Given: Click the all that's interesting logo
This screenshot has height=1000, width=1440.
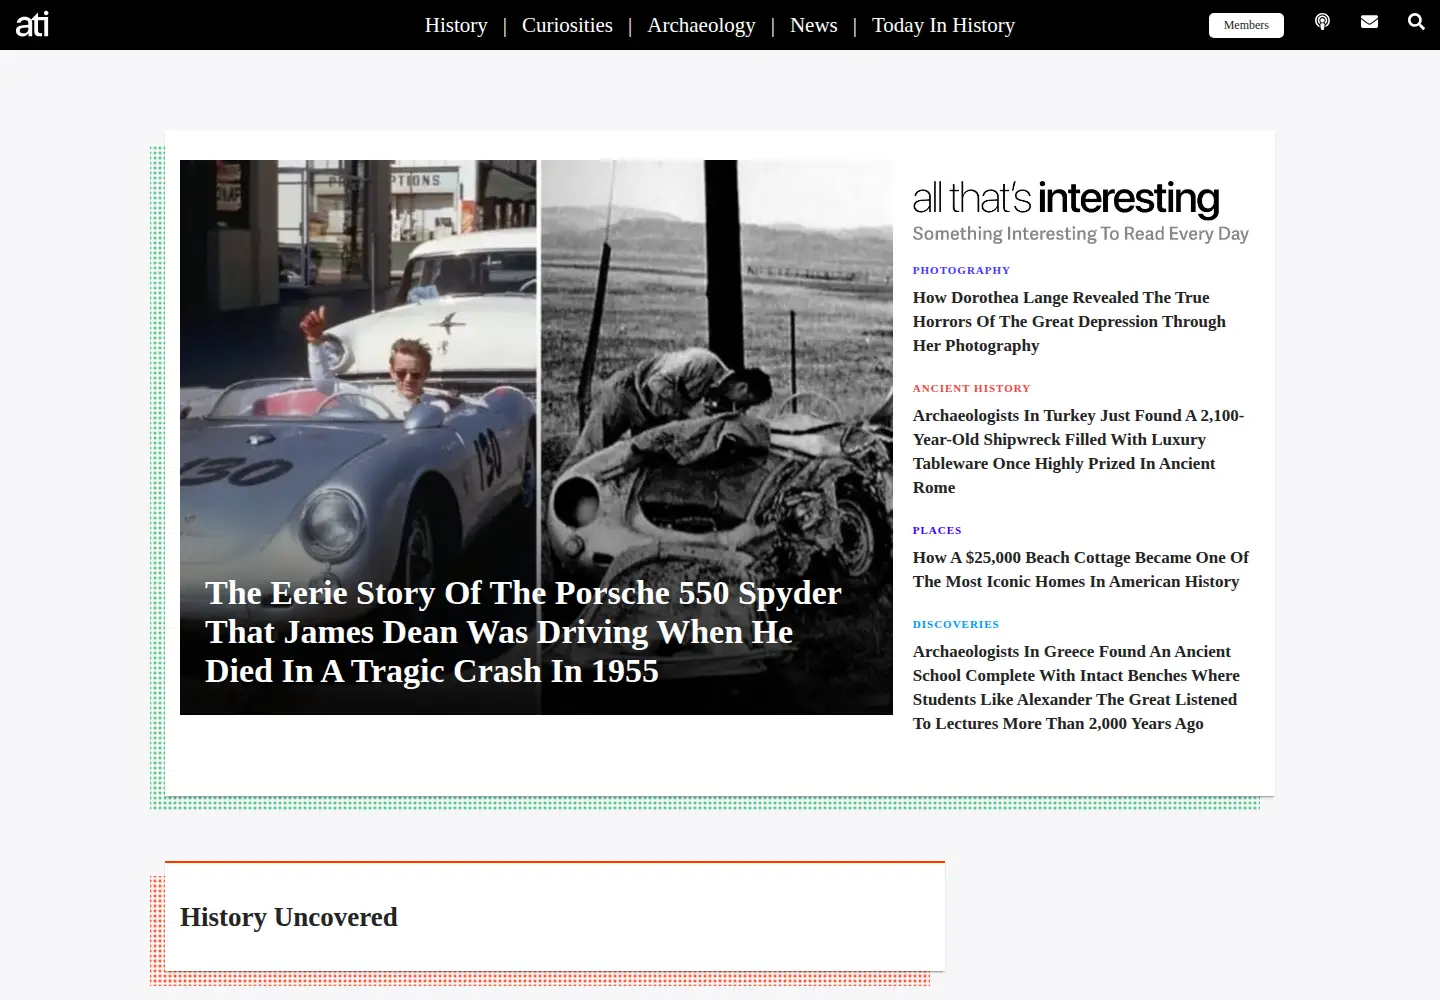Looking at the screenshot, I should point(1066,198).
